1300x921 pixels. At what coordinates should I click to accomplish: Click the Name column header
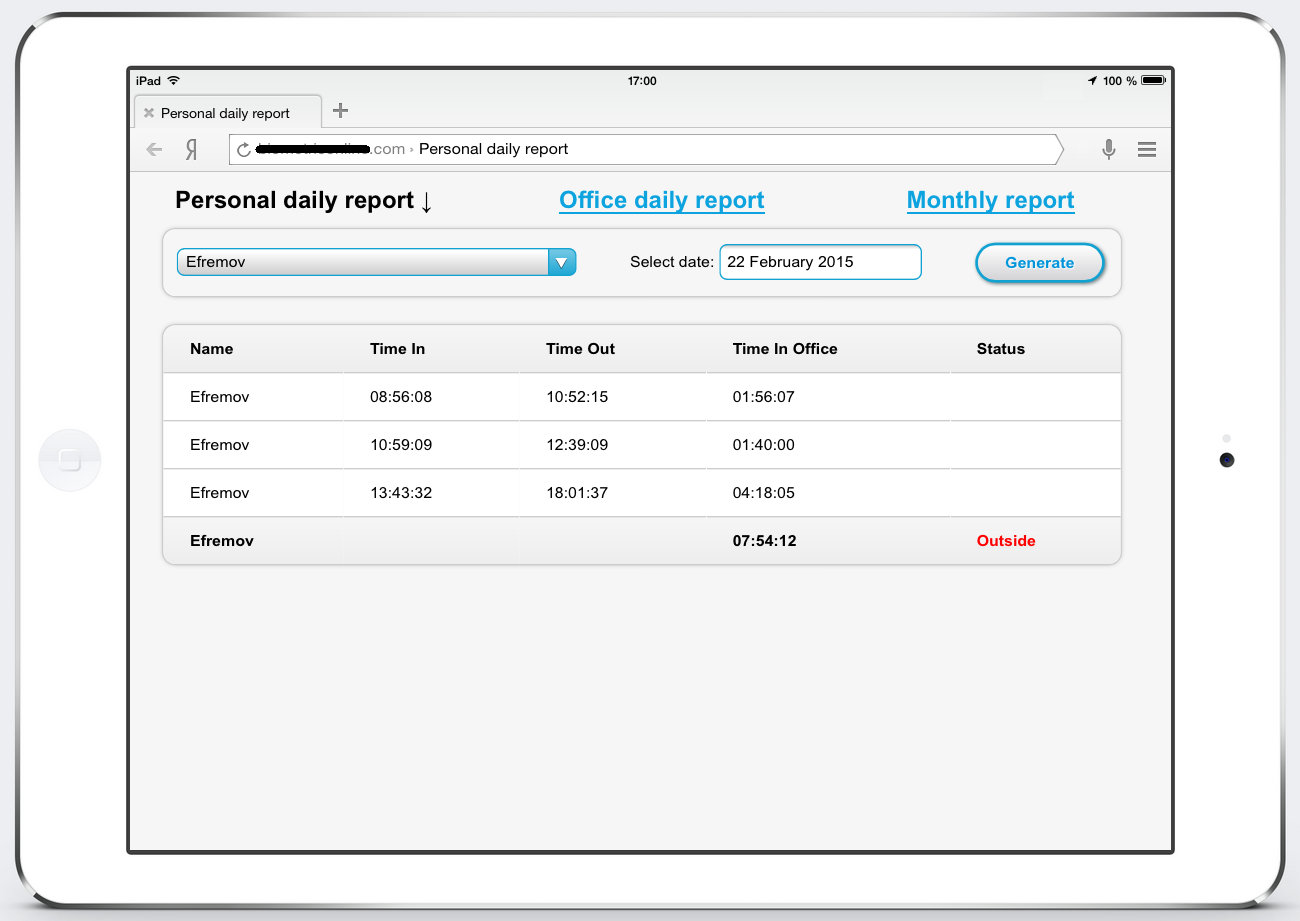[211, 349]
